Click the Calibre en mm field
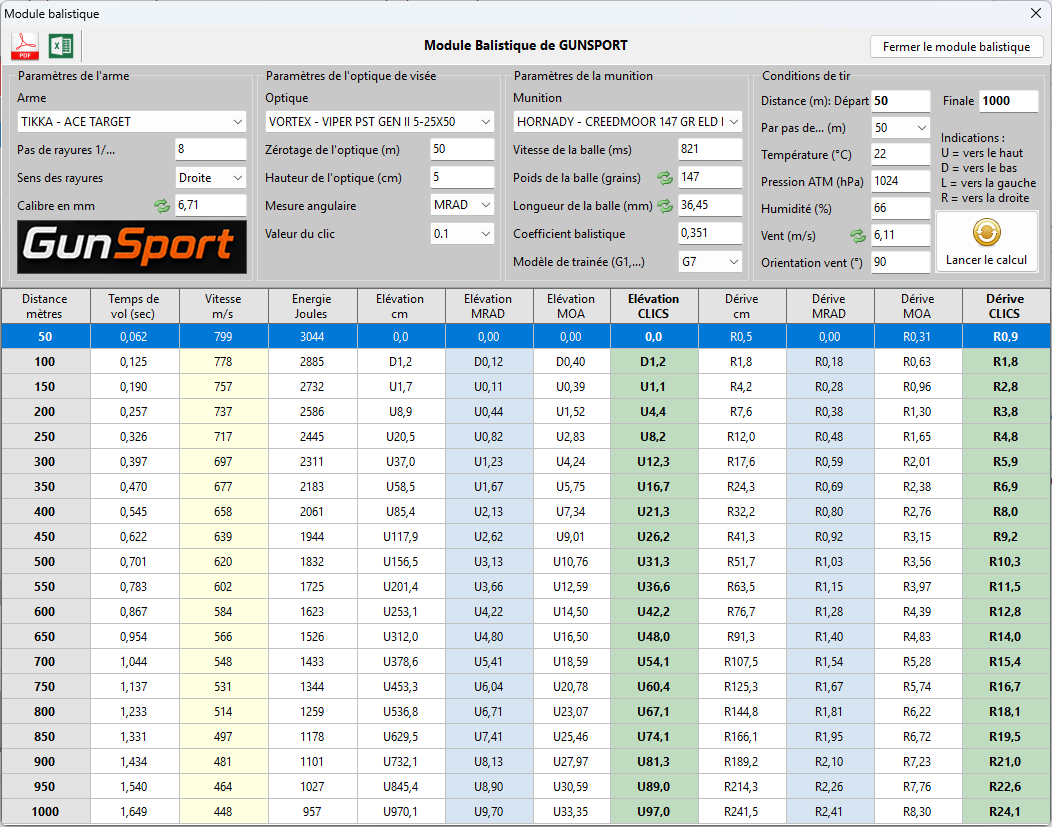This screenshot has height=827, width=1052. pyautogui.click(x=210, y=205)
